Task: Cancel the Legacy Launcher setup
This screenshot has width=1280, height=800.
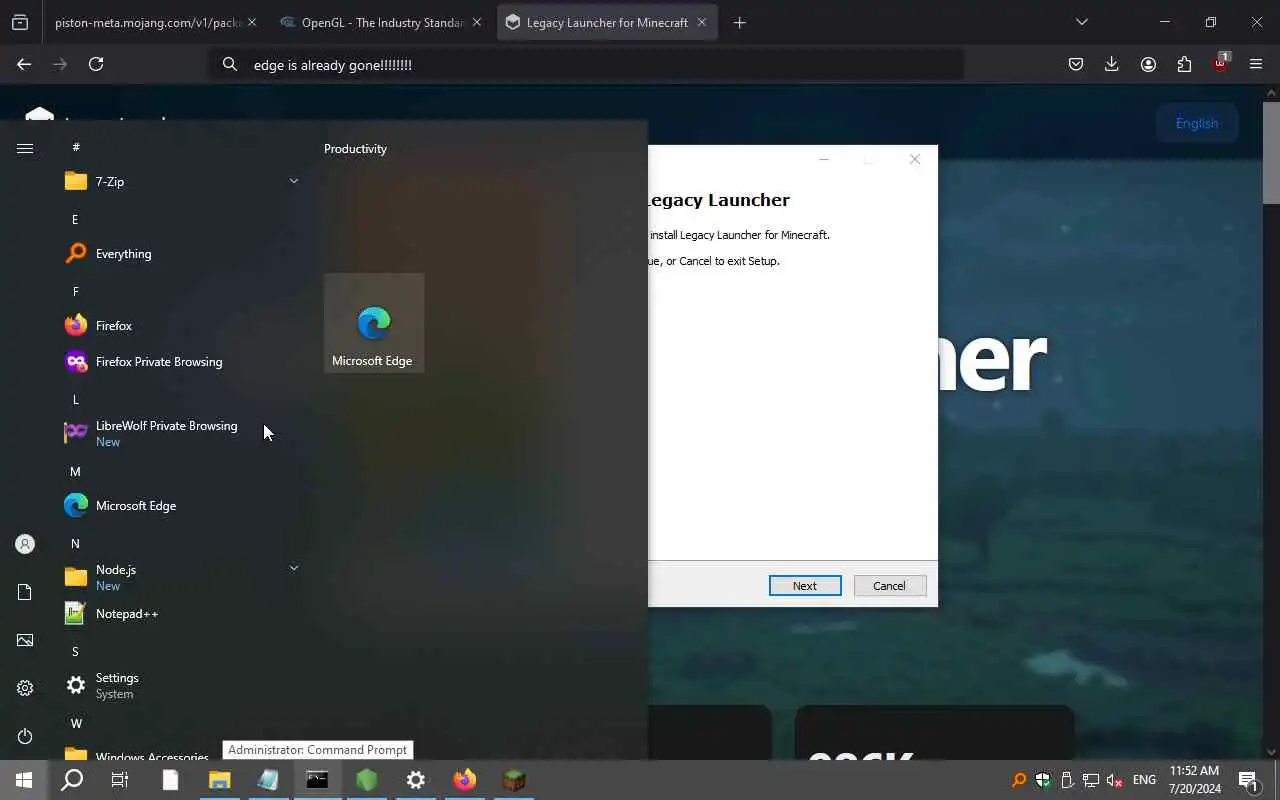Action: 889,586
